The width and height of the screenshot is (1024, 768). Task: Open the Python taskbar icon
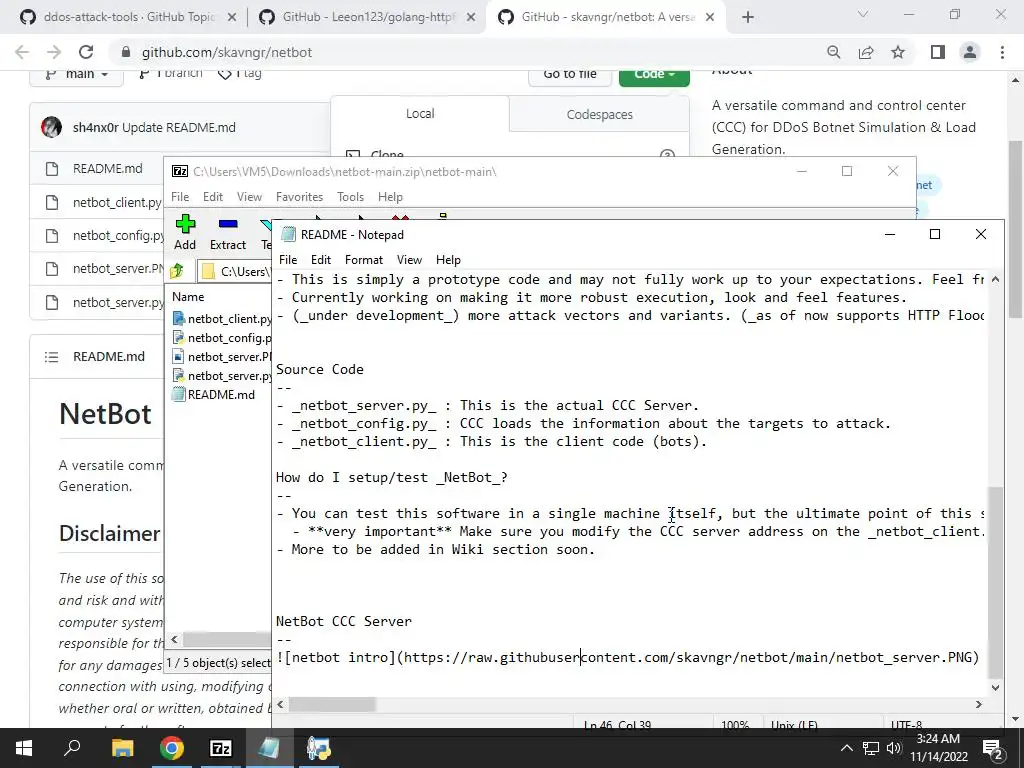click(x=319, y=748)
